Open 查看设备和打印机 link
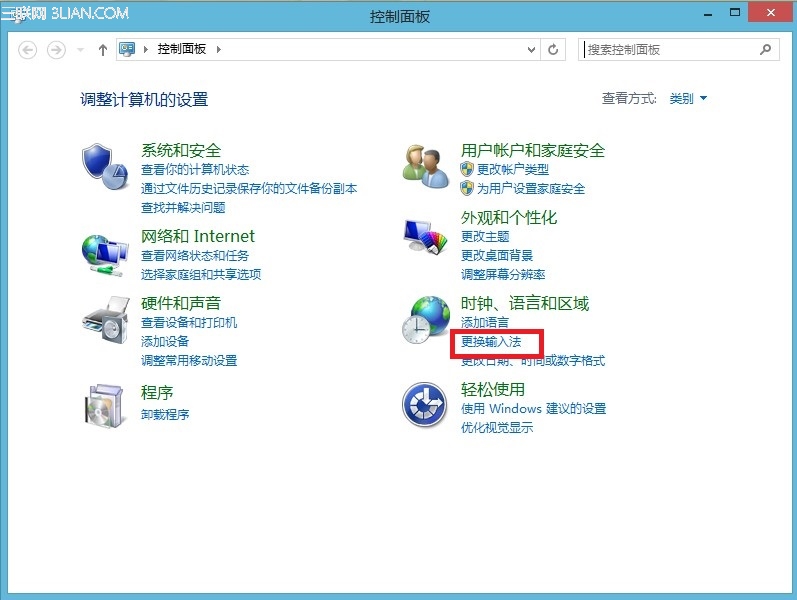This screenshot has height=600, width=797. click(x=189, y=322)
